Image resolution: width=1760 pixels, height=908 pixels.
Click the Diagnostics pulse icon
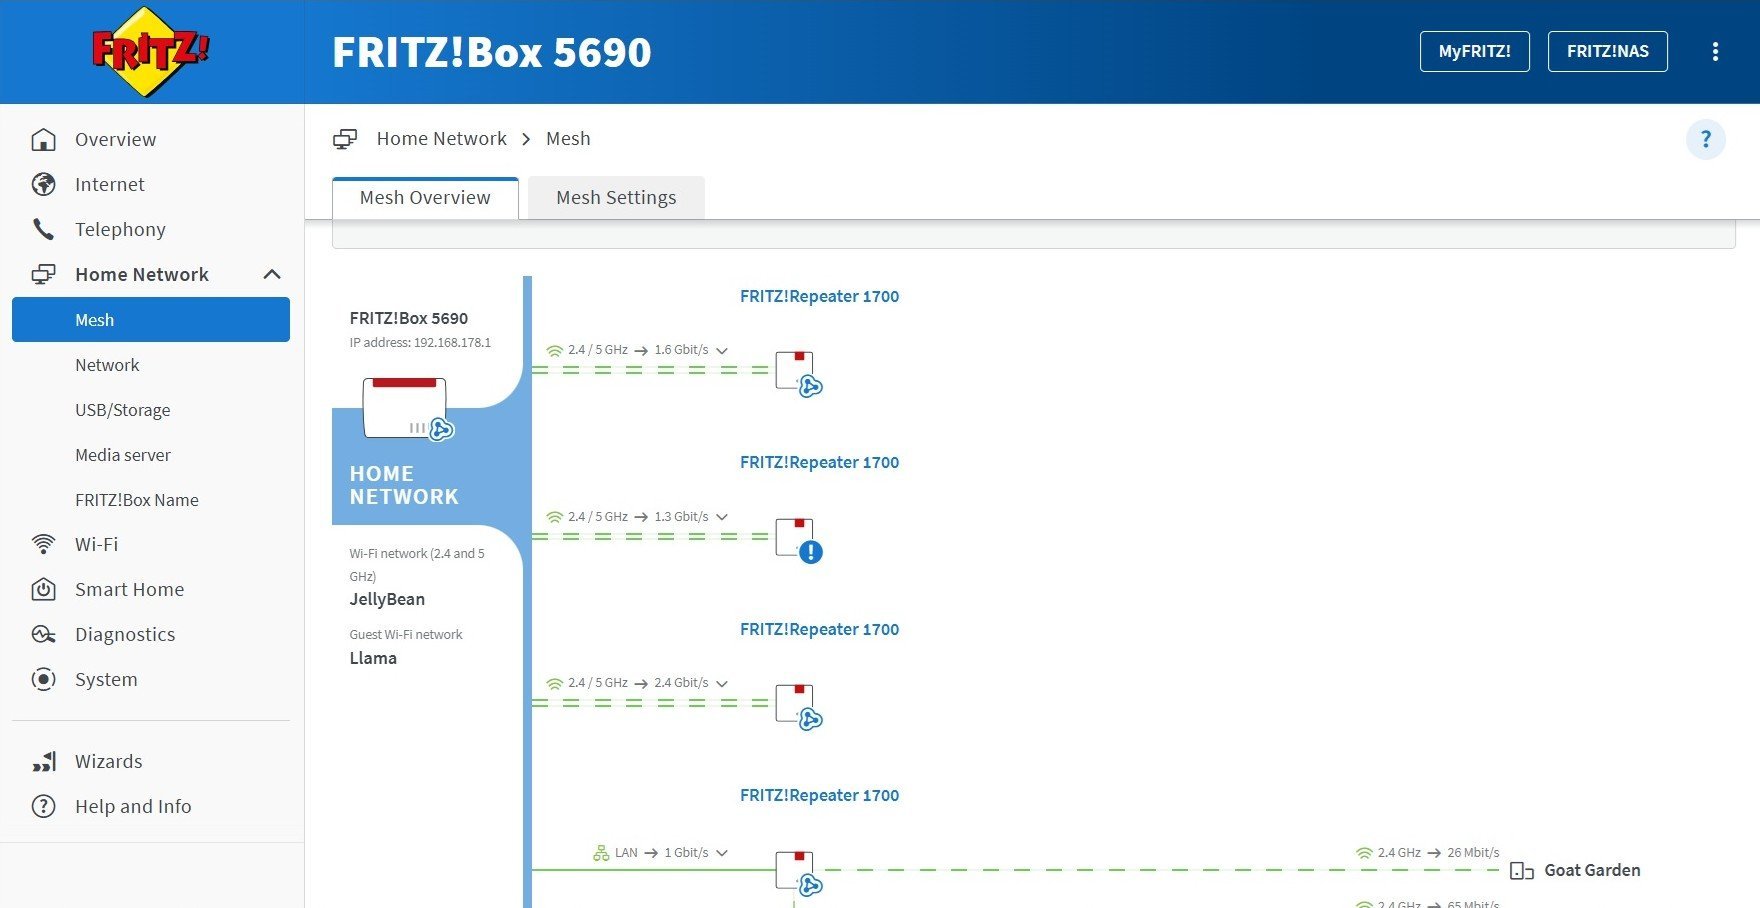[43, 634]
